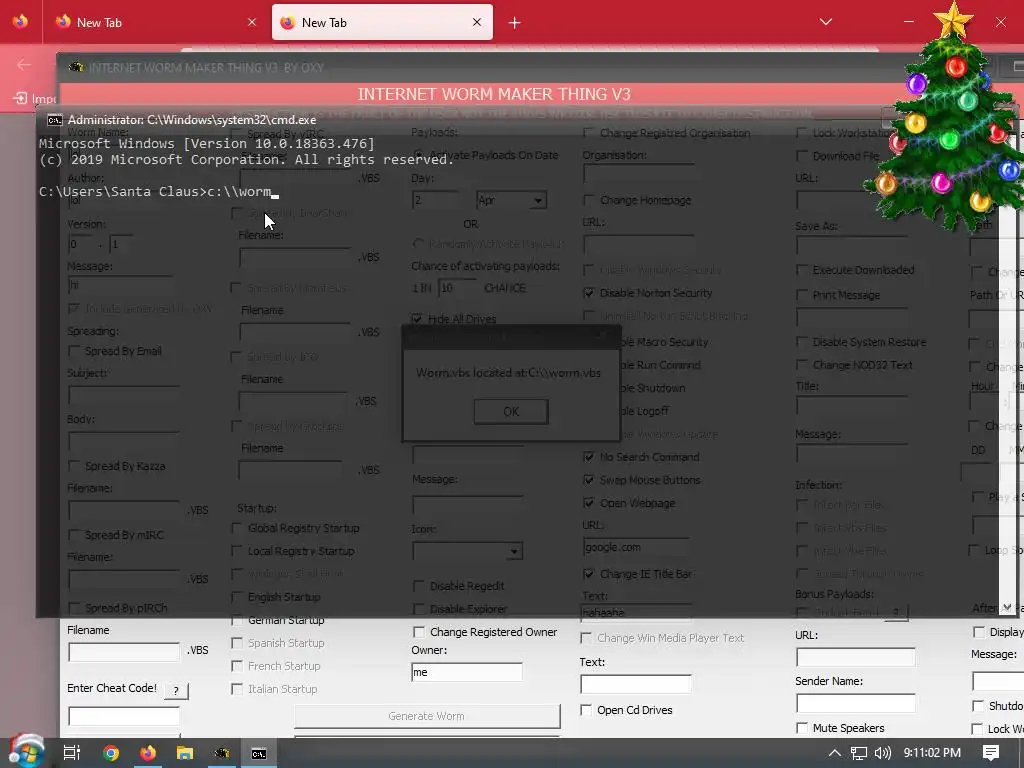This screenshot has width=1024, height=768.
Task: Select the second New Tab in Firefox
Action: tap(382, 22)
